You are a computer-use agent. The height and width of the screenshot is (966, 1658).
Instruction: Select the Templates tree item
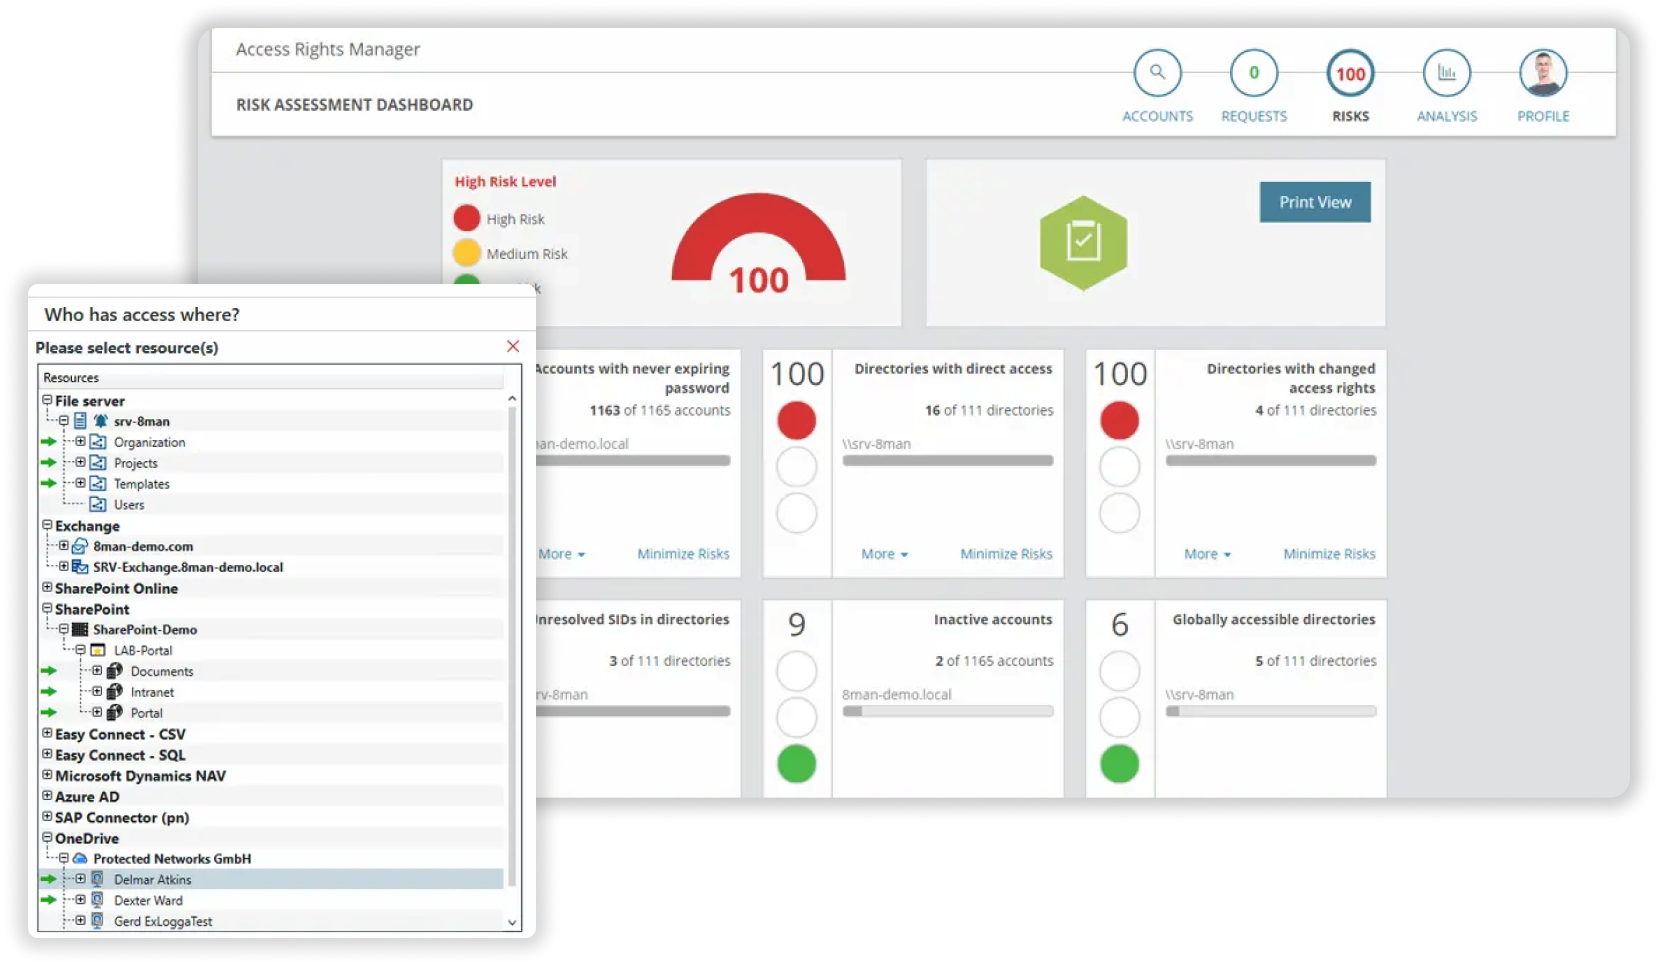(142, 484)
